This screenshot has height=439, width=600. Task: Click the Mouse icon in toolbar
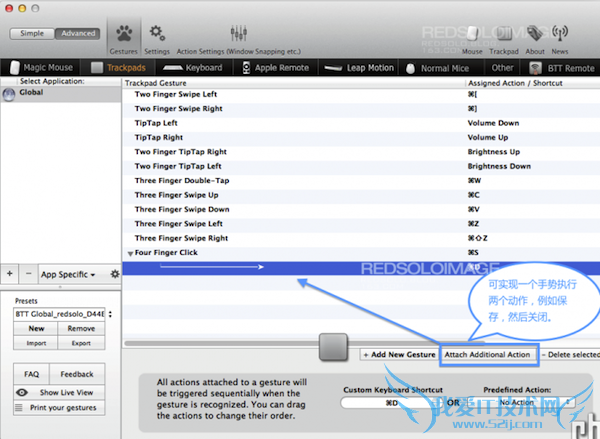(472, 34)
